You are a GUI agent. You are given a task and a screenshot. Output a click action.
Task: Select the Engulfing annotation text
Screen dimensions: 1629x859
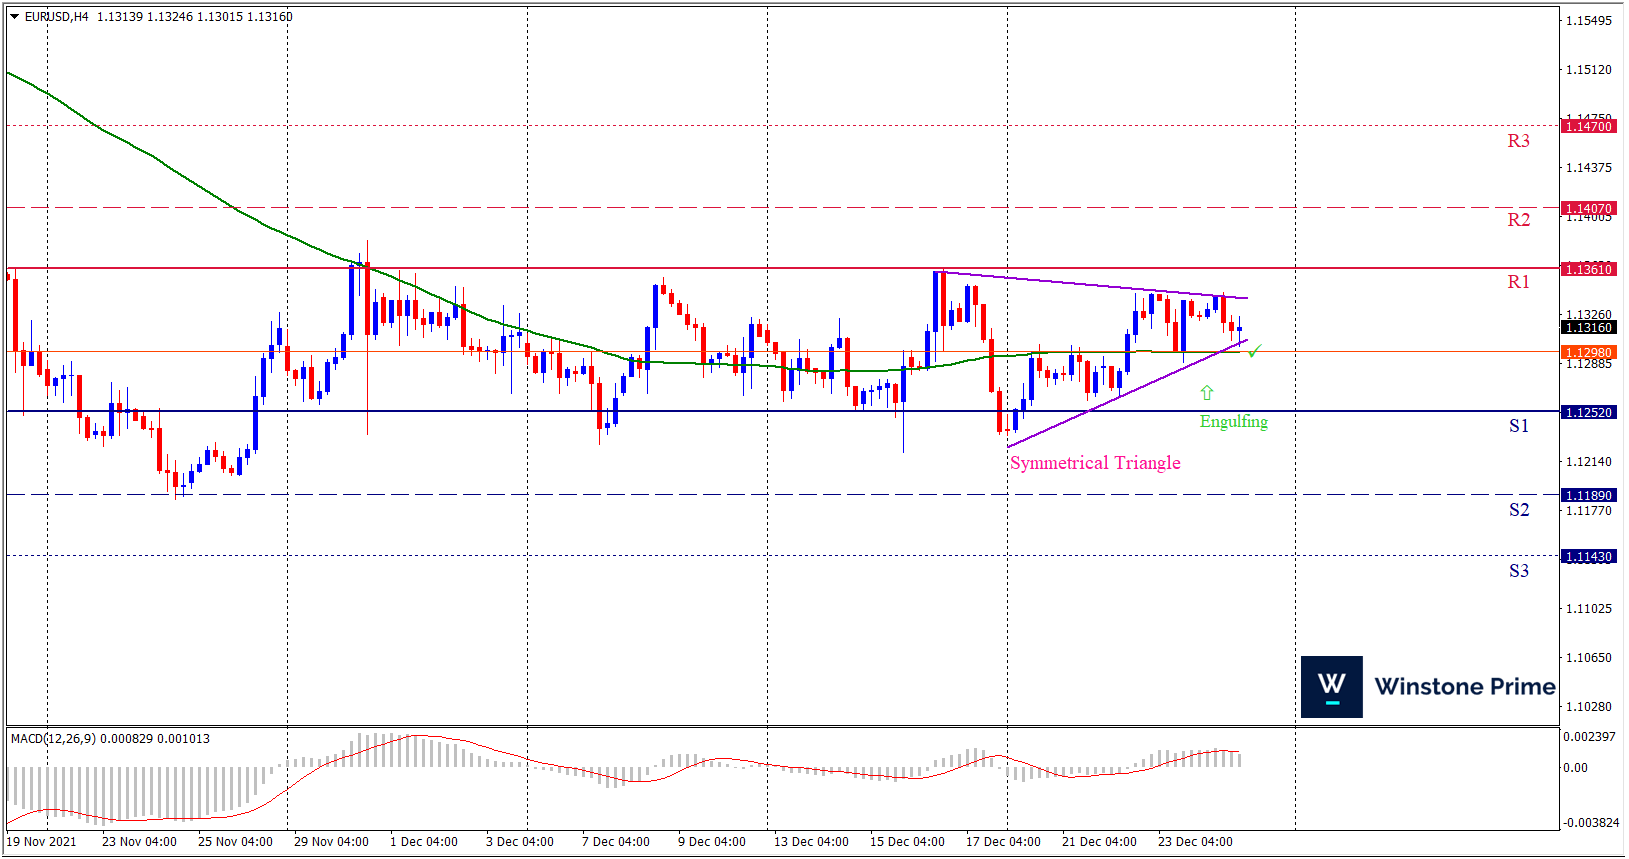click(x=1233, y=422)
